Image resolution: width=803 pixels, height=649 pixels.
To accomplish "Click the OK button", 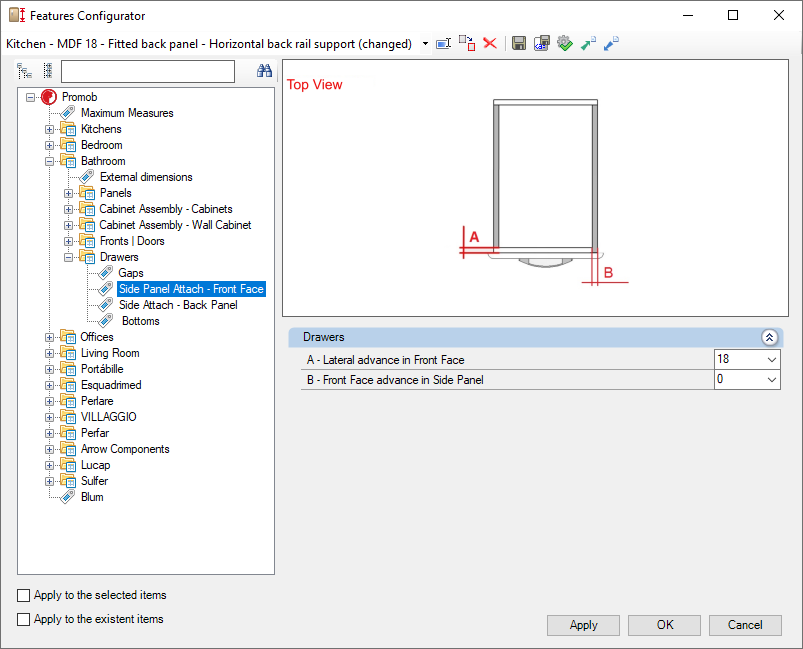I will coord(665,625).
